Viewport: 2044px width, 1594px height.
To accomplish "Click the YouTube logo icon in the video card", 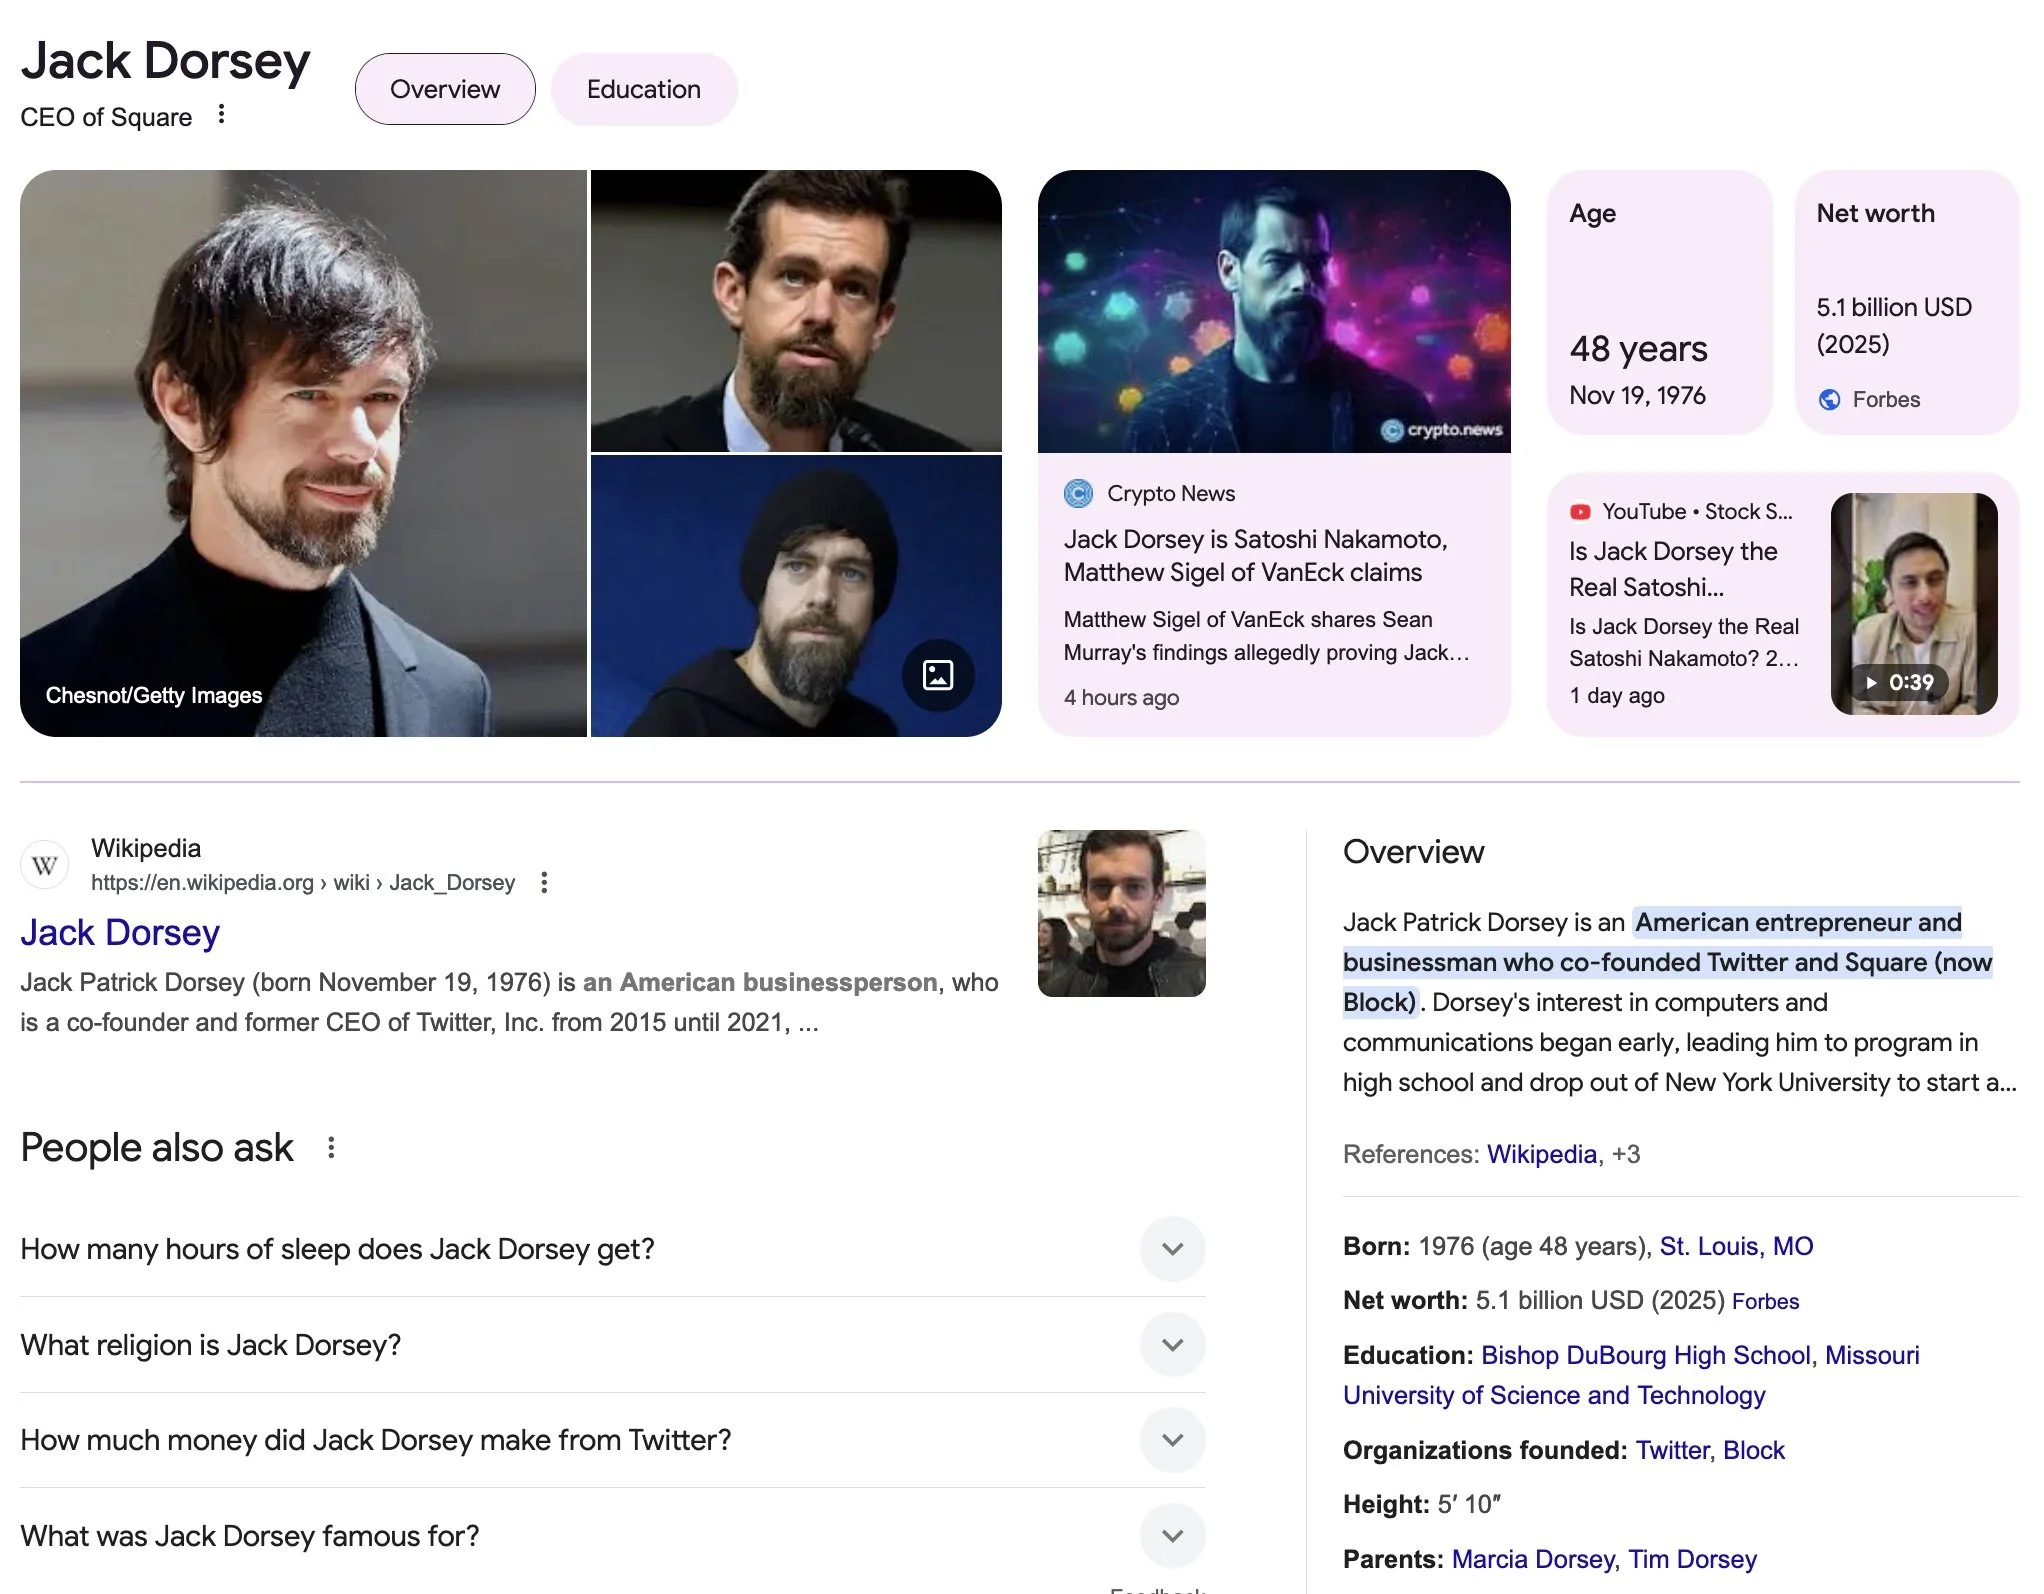I will pyautogui.click(x=1580, y=512).
